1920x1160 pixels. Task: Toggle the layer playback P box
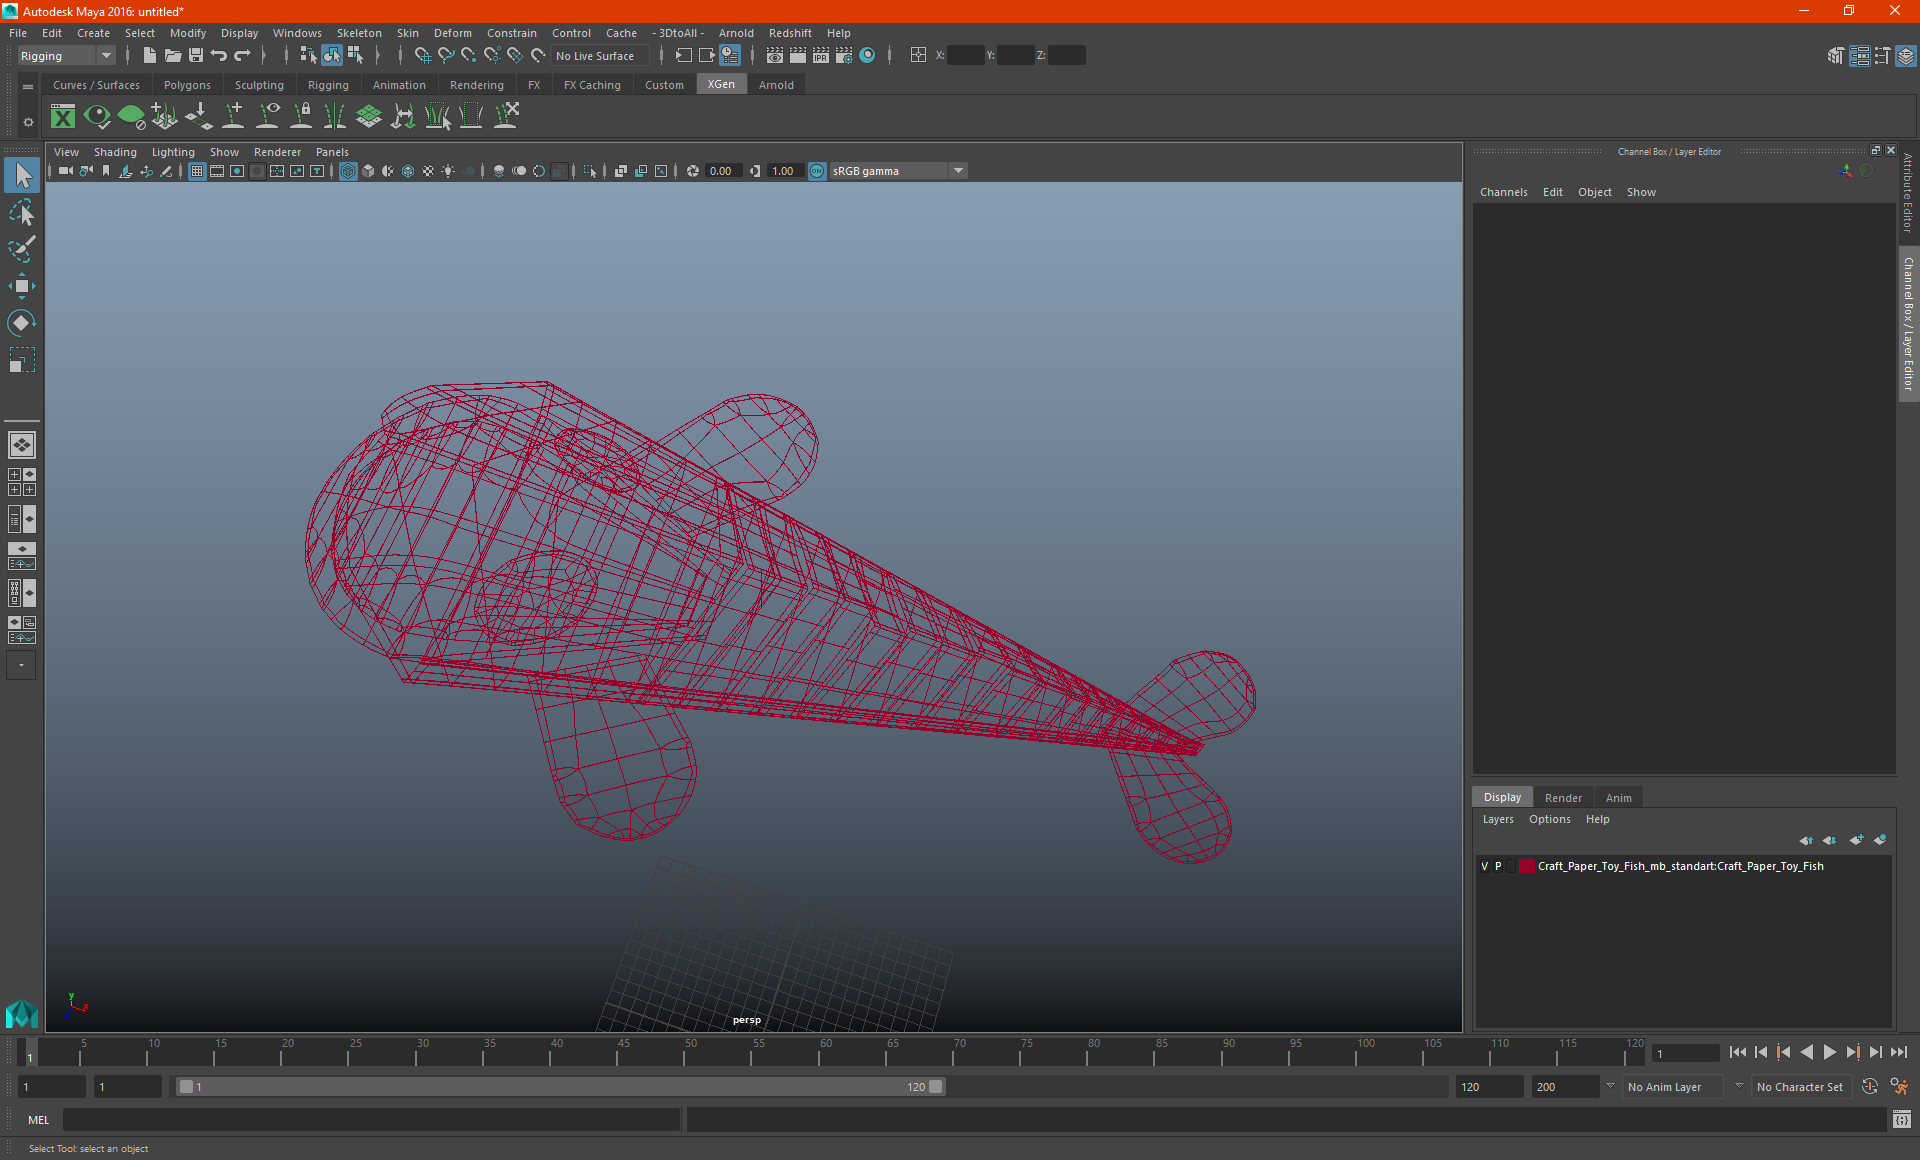[1498, 866]
